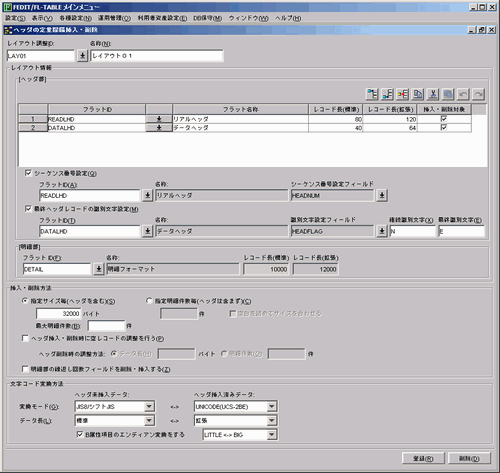Open JIS8/シフトJIS conversion mode dropdown
Screen dimensions: 500x473
pyautogui.click(x=149, y=406)
